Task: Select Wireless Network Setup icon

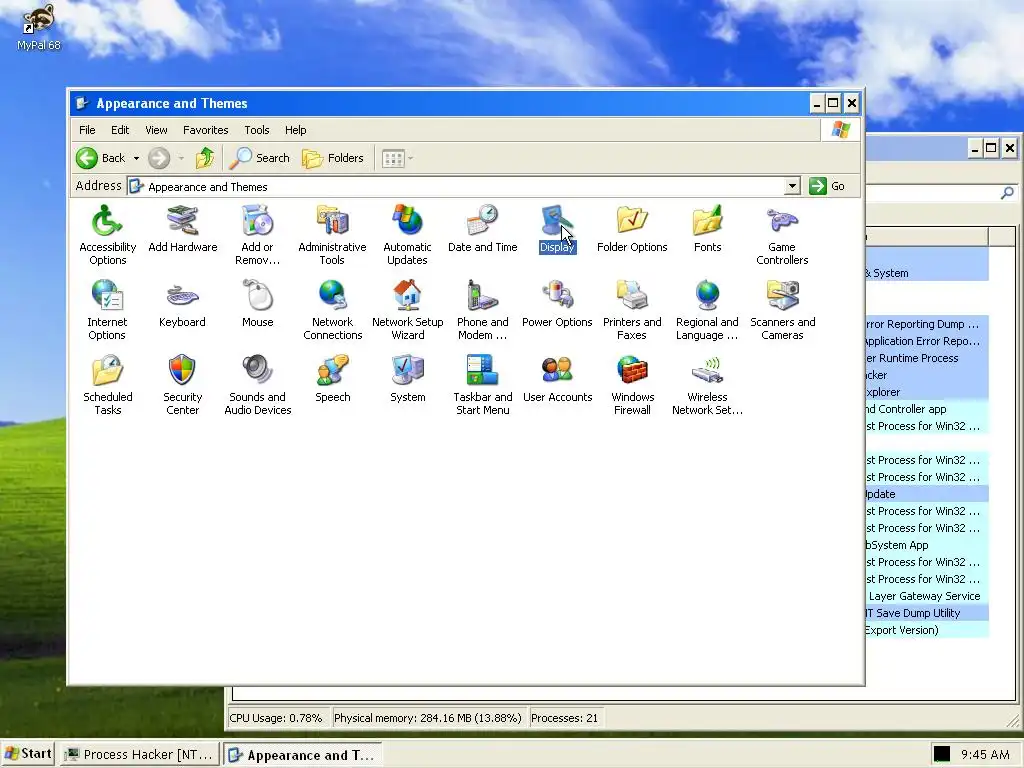Action: click(x=707, y=385)
